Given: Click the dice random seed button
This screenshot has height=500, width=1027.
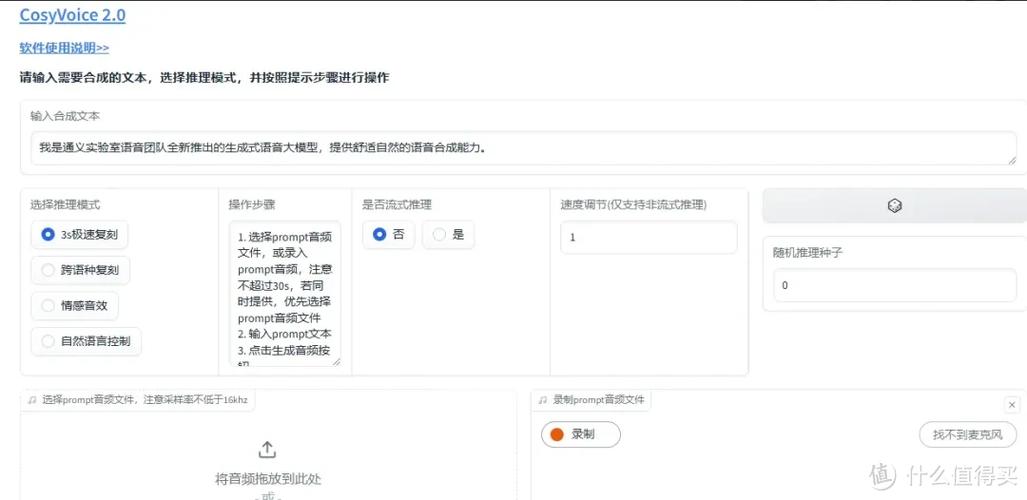Looking at the screenshot, I should click(x=894, y=206).
